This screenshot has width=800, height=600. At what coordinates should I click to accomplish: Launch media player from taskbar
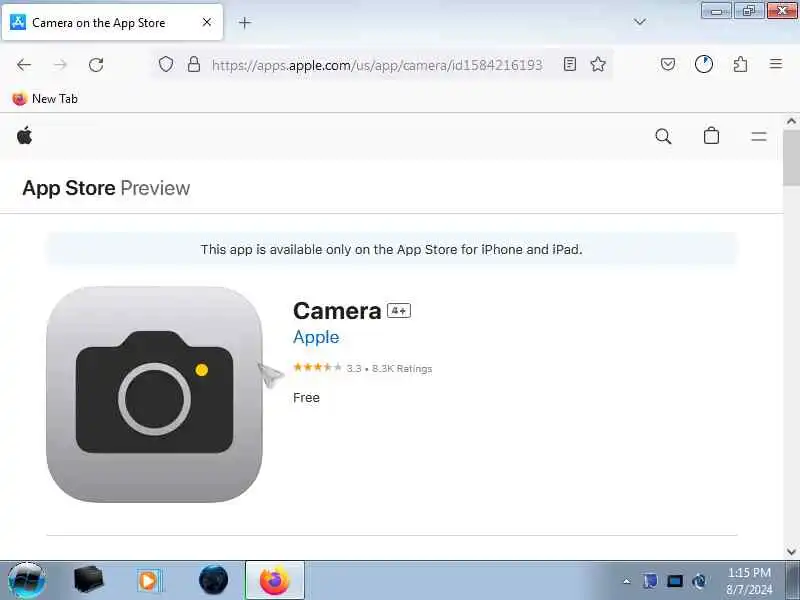click(x=149, y=581)
